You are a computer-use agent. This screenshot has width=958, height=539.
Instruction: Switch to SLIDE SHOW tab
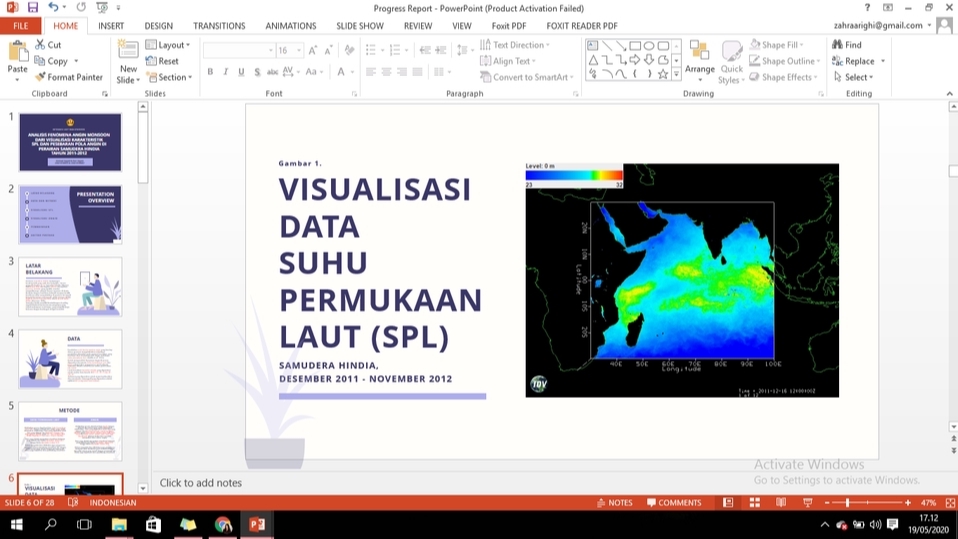360,26
